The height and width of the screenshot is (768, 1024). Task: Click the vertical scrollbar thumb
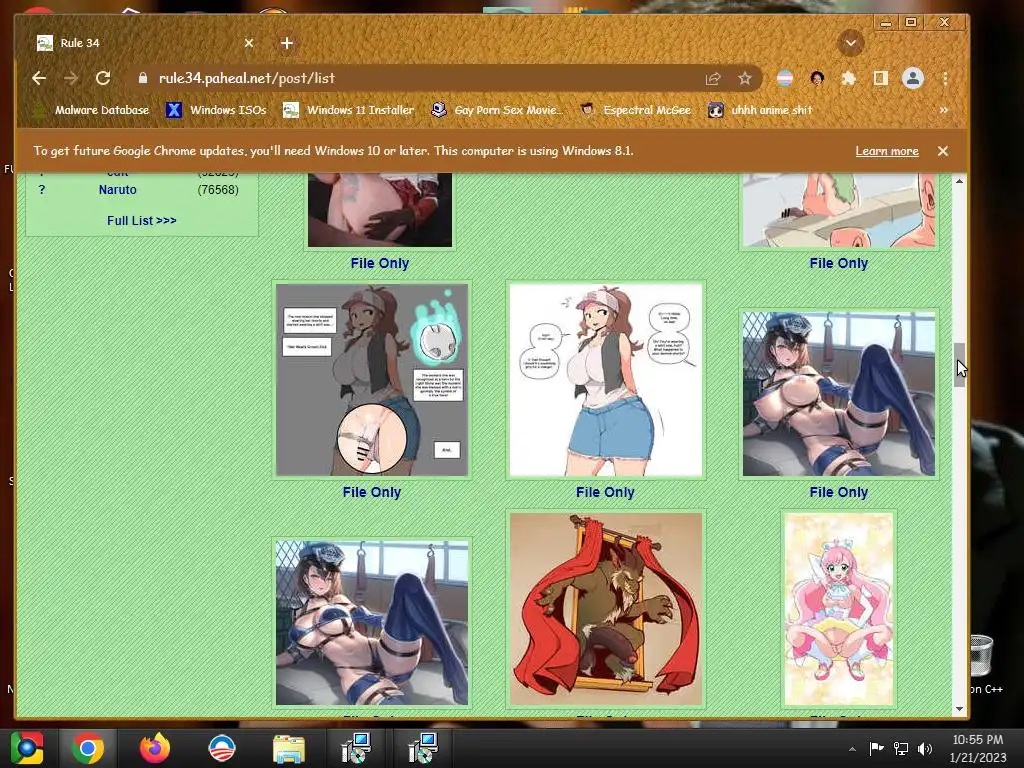(x=959, y=364)
